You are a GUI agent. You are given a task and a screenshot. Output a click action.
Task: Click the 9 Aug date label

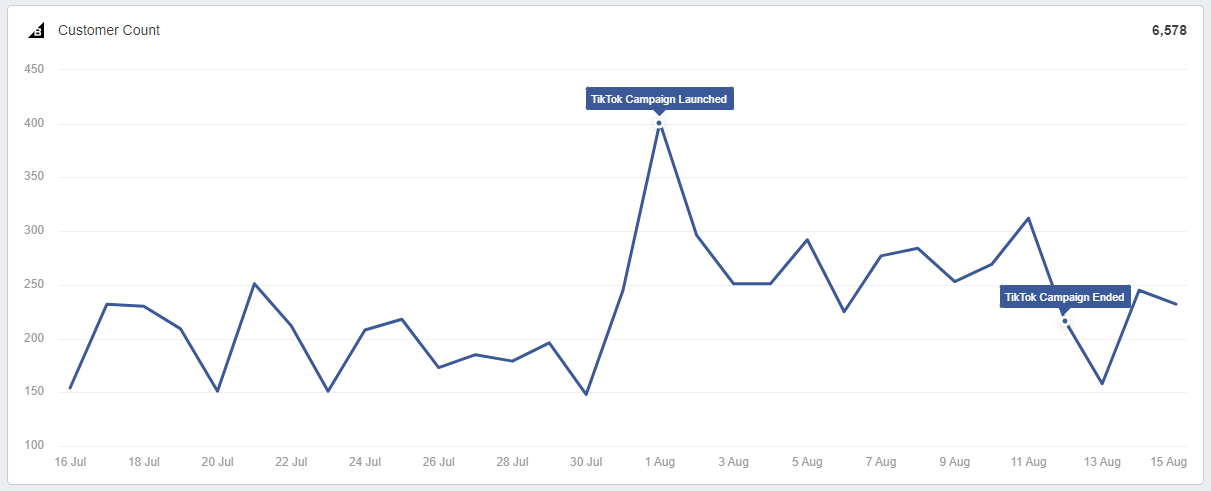(954, 462)
